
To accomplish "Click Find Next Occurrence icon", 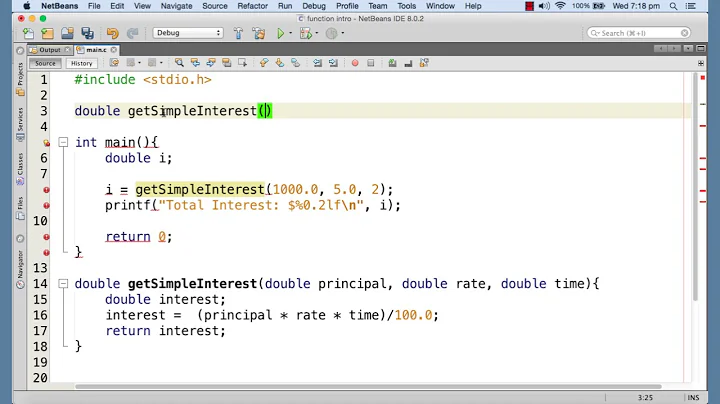I will (211, 63).
